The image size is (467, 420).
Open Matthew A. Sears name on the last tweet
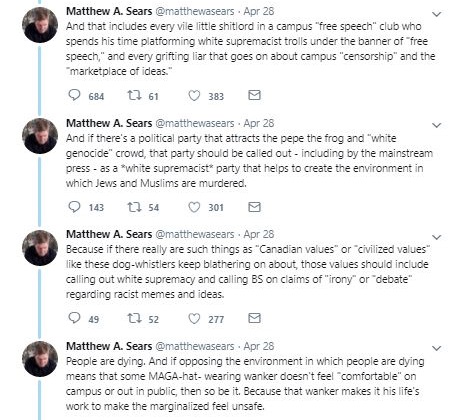[109, 346]
